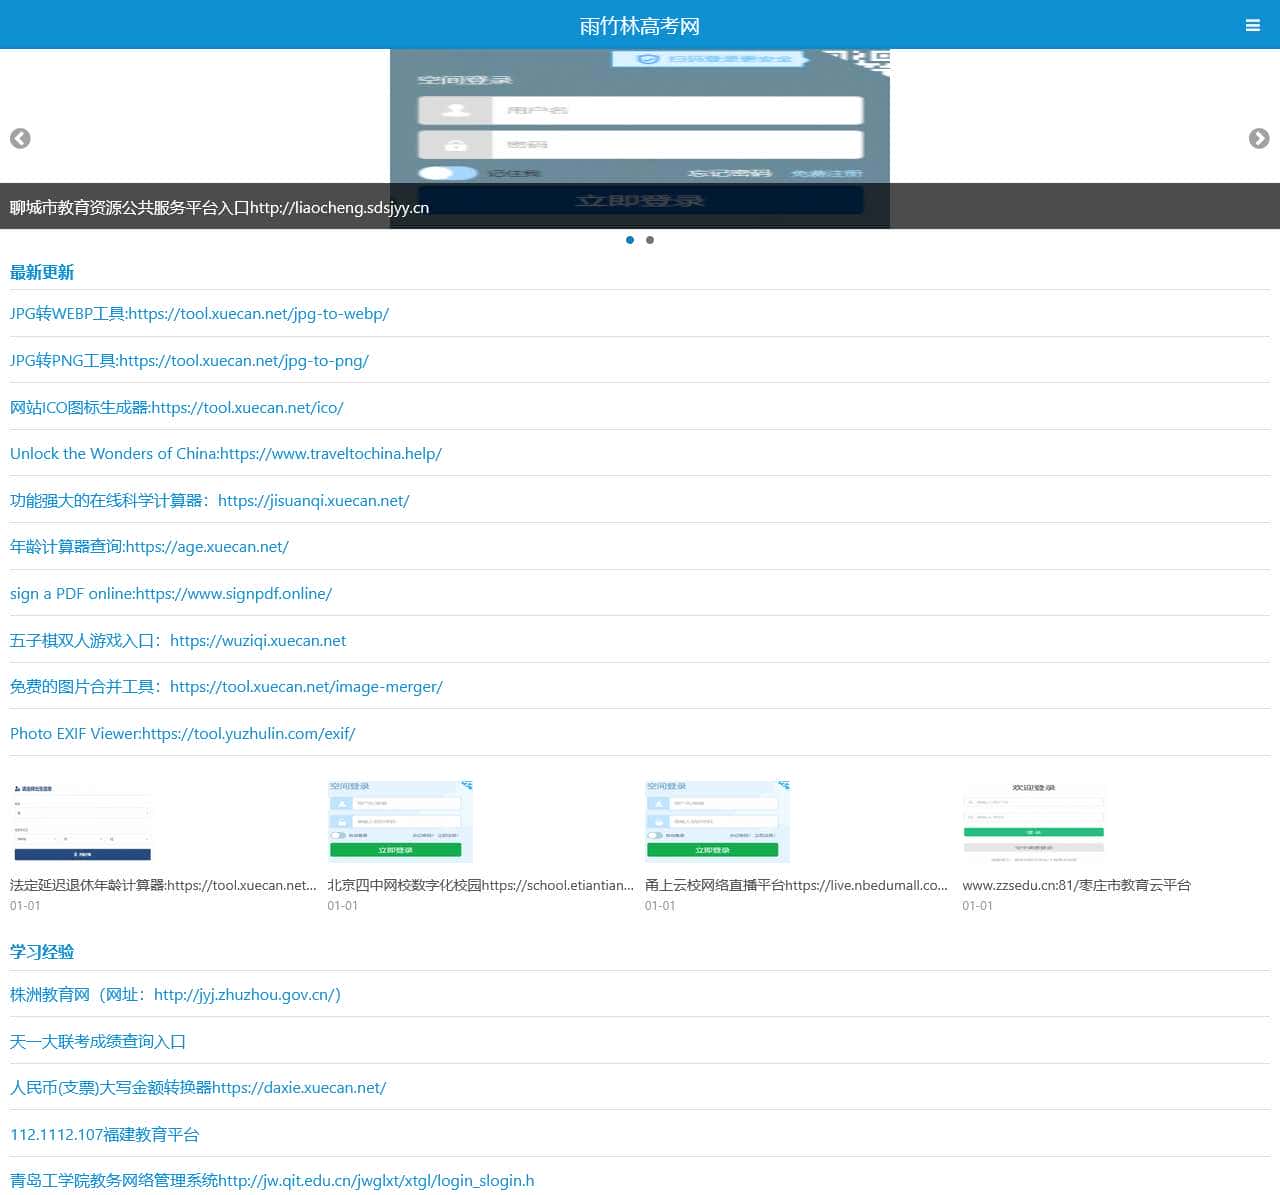Open Unlock the Wonders of China link
This screenshot has width=1280, height=1195.
click(x=225, y=454)
